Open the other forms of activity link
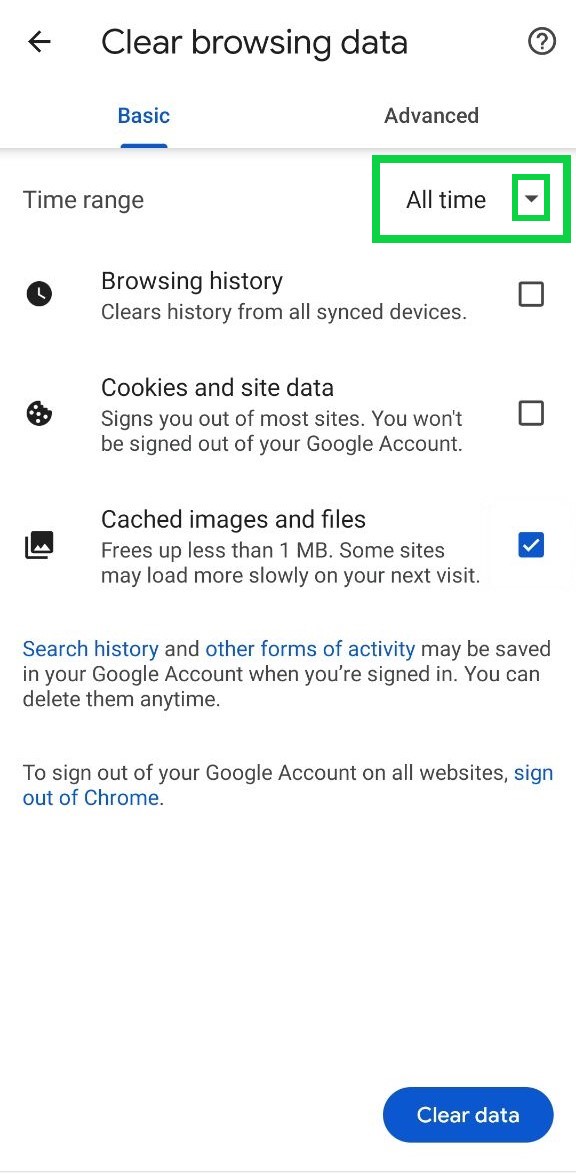576x1174 pixels. [310, 648]
